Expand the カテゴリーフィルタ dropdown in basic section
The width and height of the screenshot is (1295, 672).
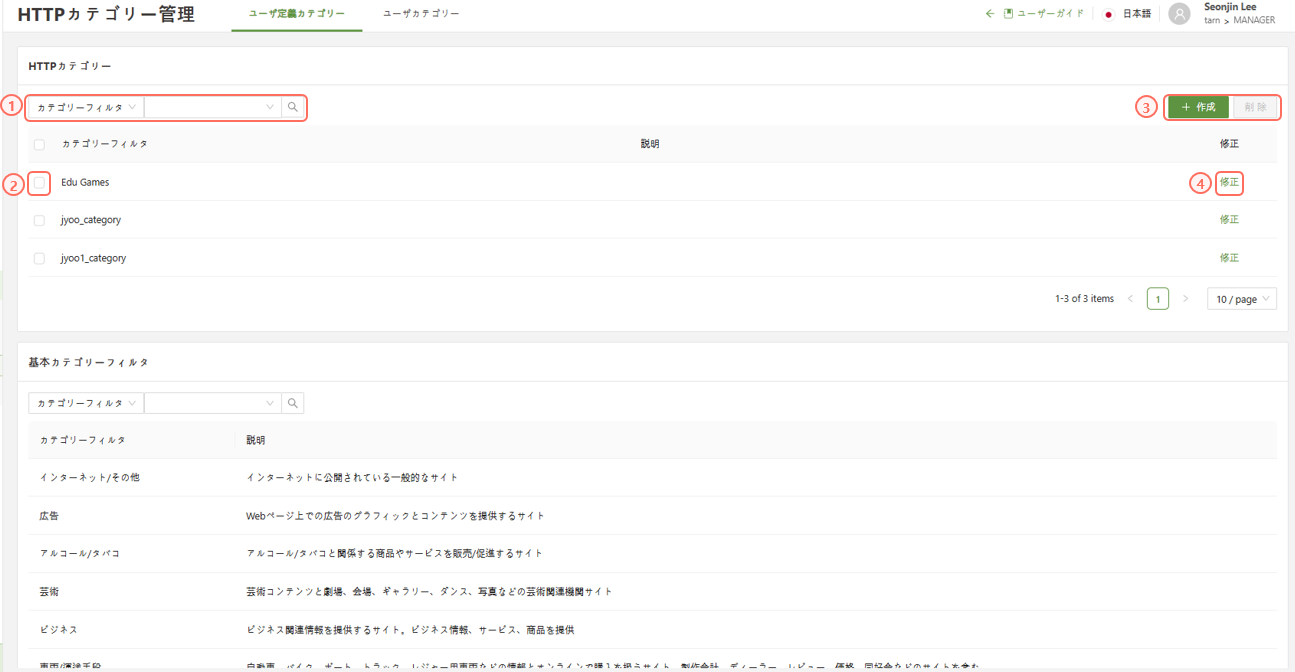pyautogui.click(x=86, y=403)
